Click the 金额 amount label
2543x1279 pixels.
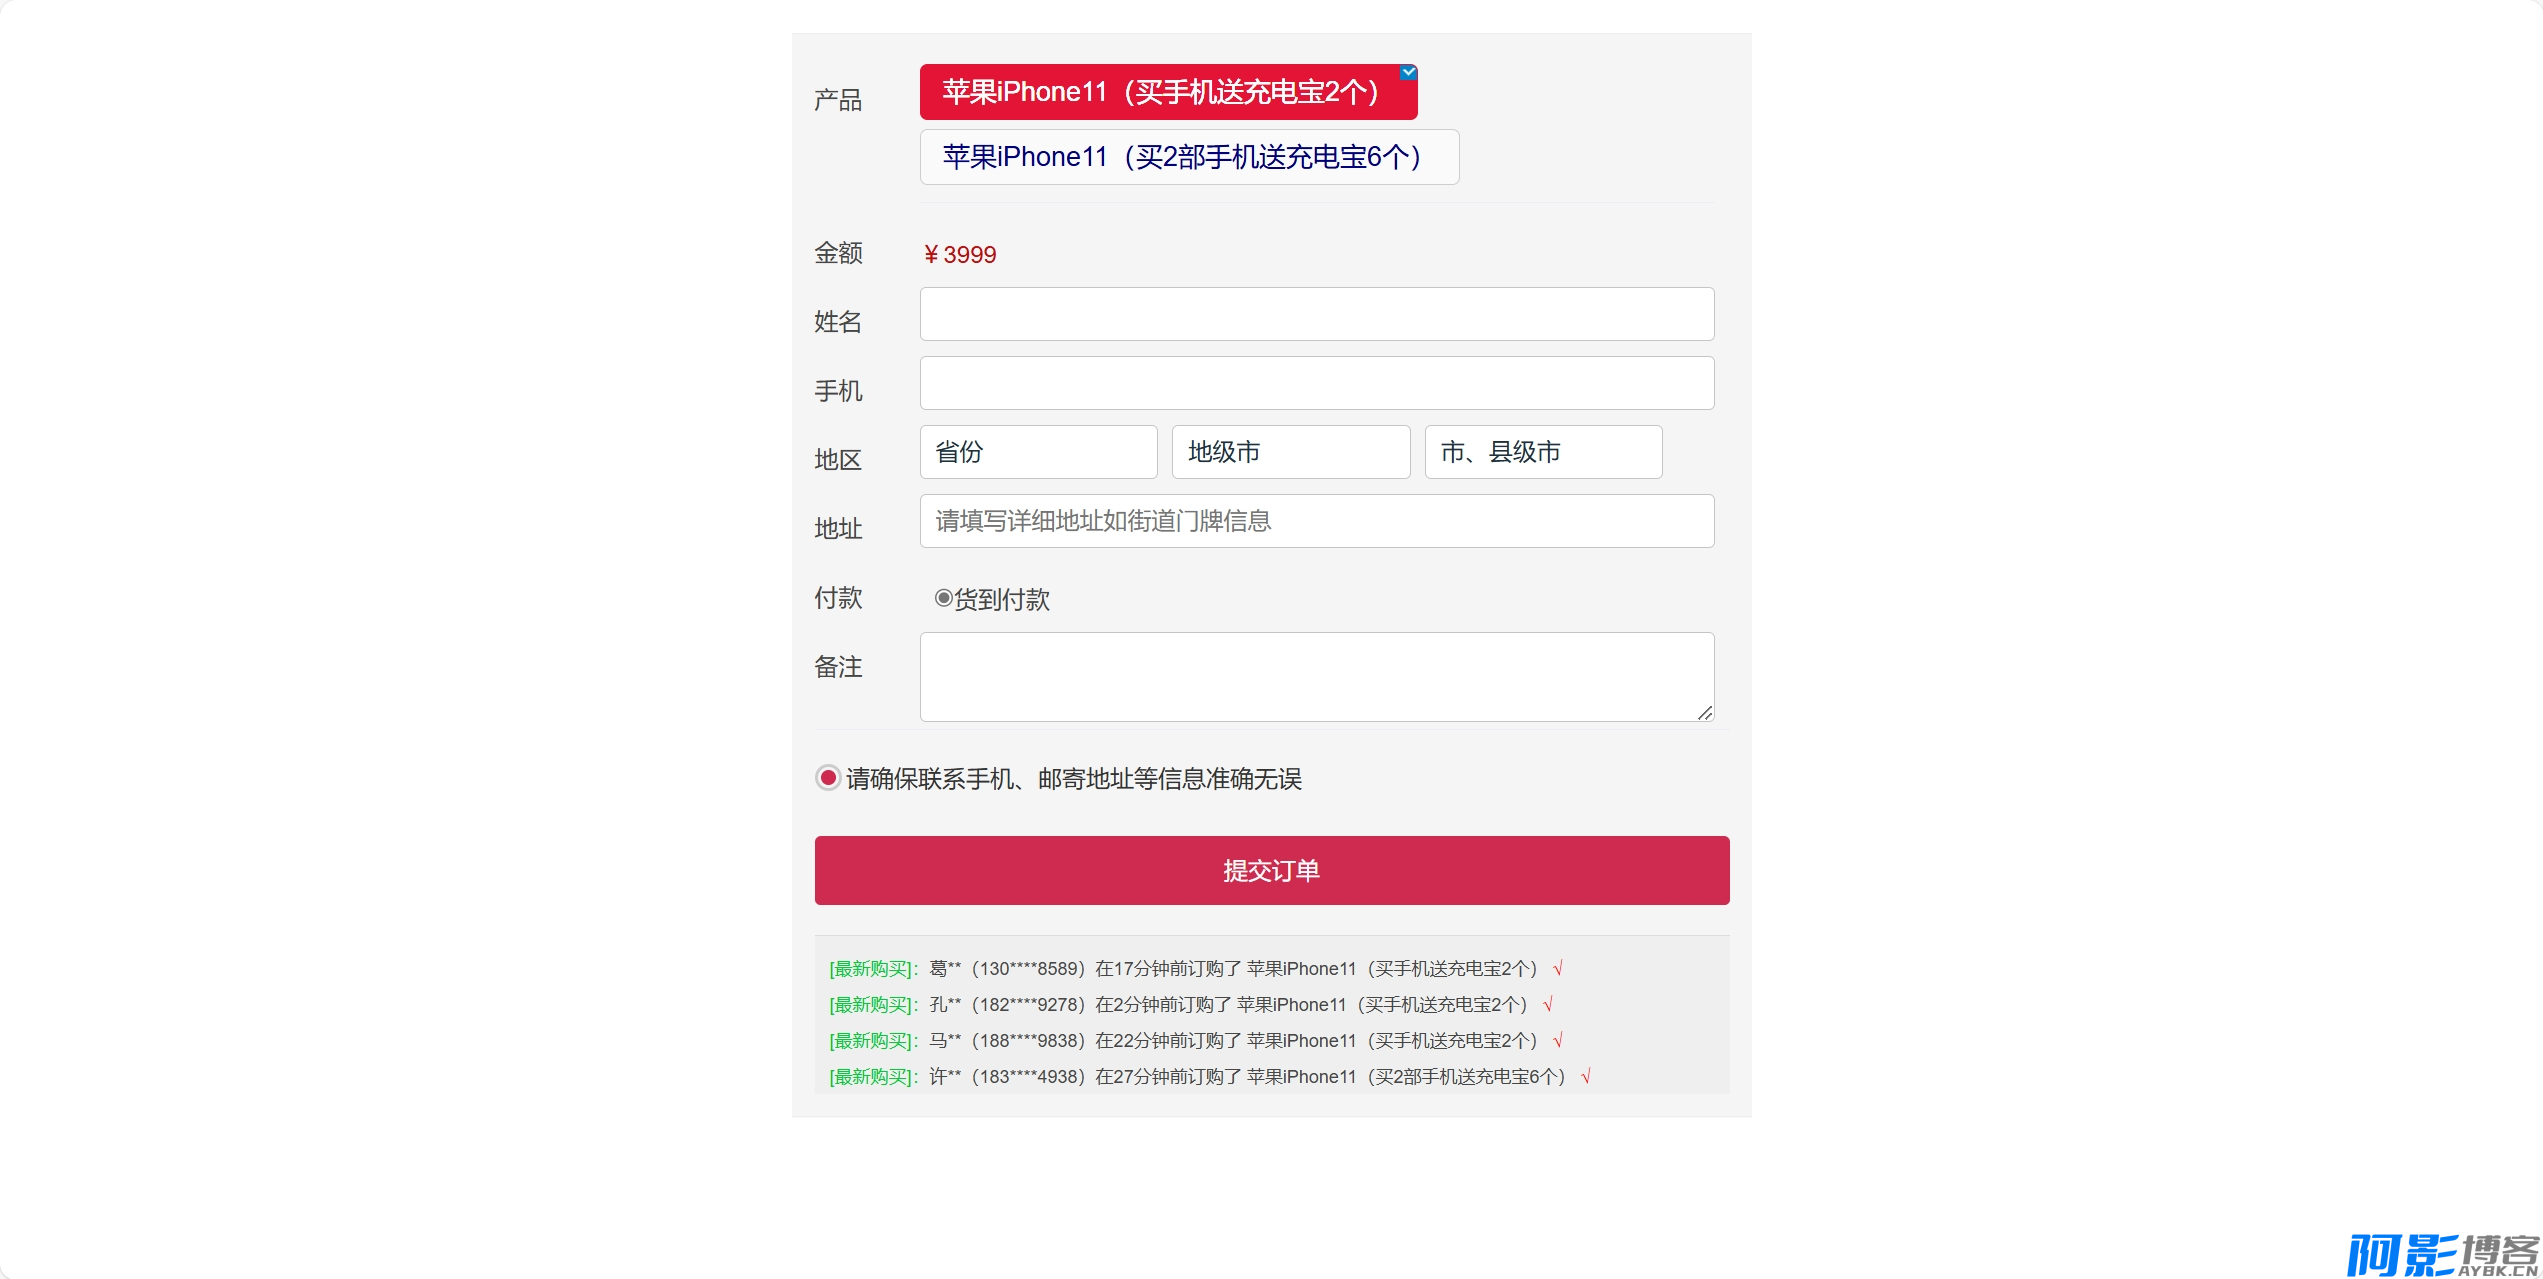click(838, 253)
